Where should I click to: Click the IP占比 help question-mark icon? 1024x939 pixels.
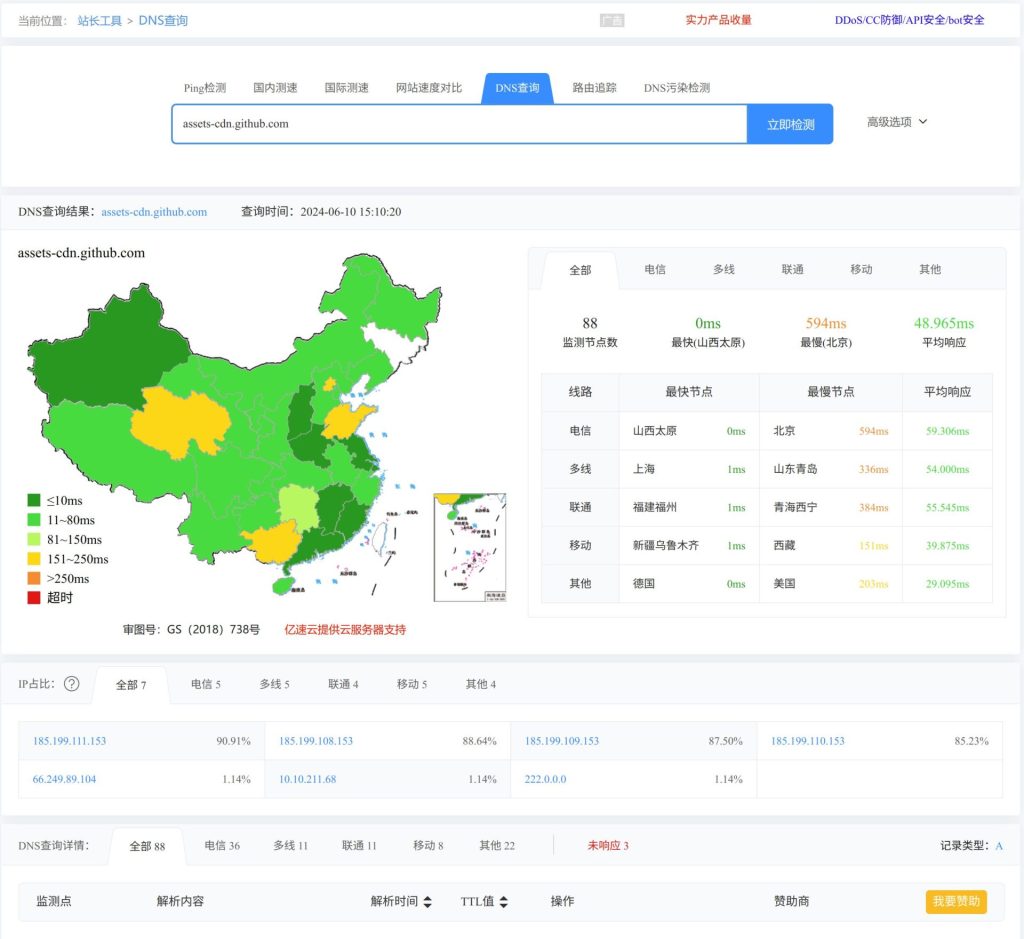72,684
